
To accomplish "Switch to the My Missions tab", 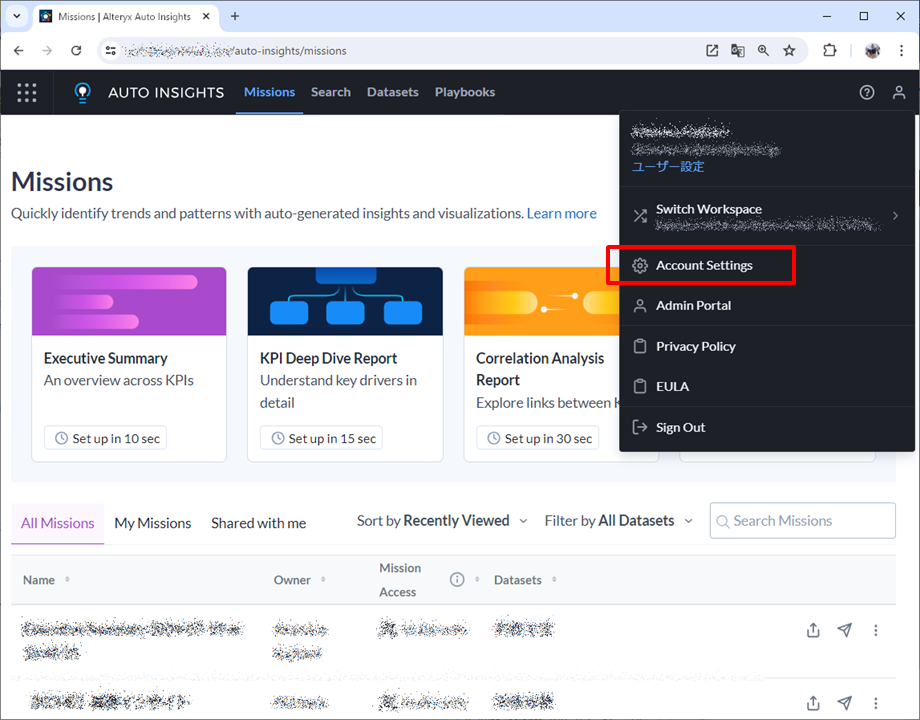I will tap(152, 523).
